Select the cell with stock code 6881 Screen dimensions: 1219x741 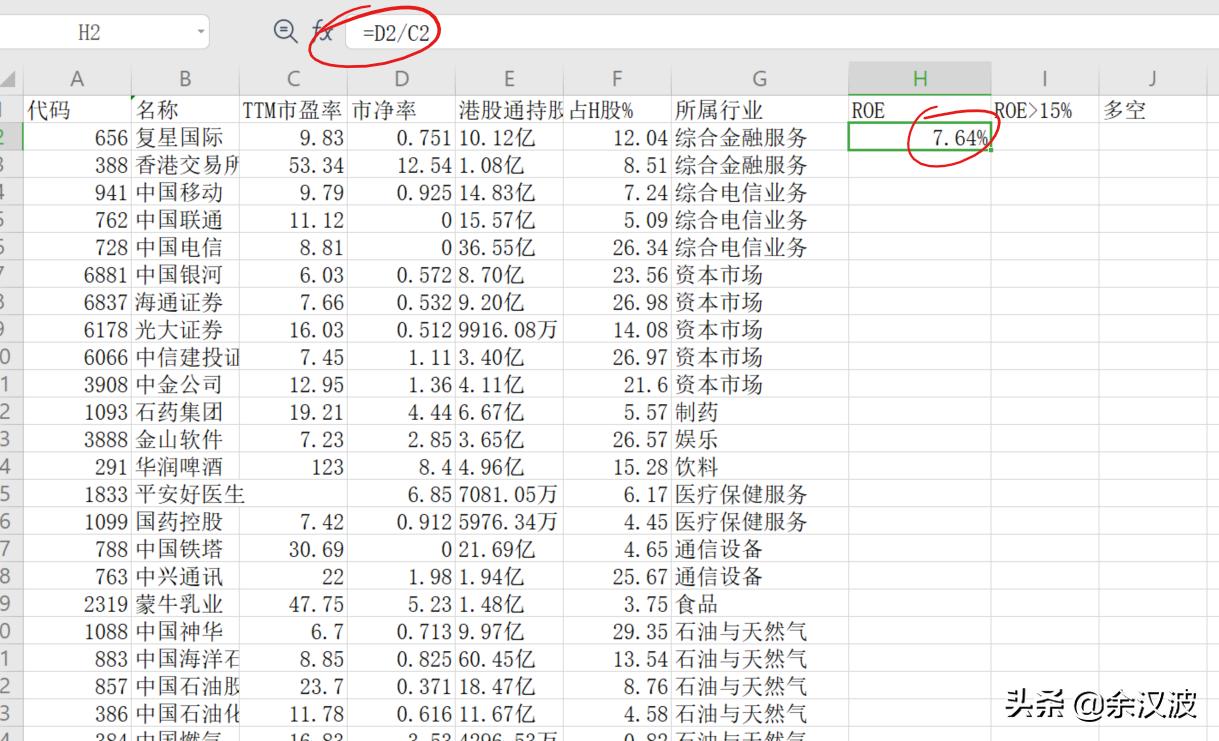click(x=77, y=272)
